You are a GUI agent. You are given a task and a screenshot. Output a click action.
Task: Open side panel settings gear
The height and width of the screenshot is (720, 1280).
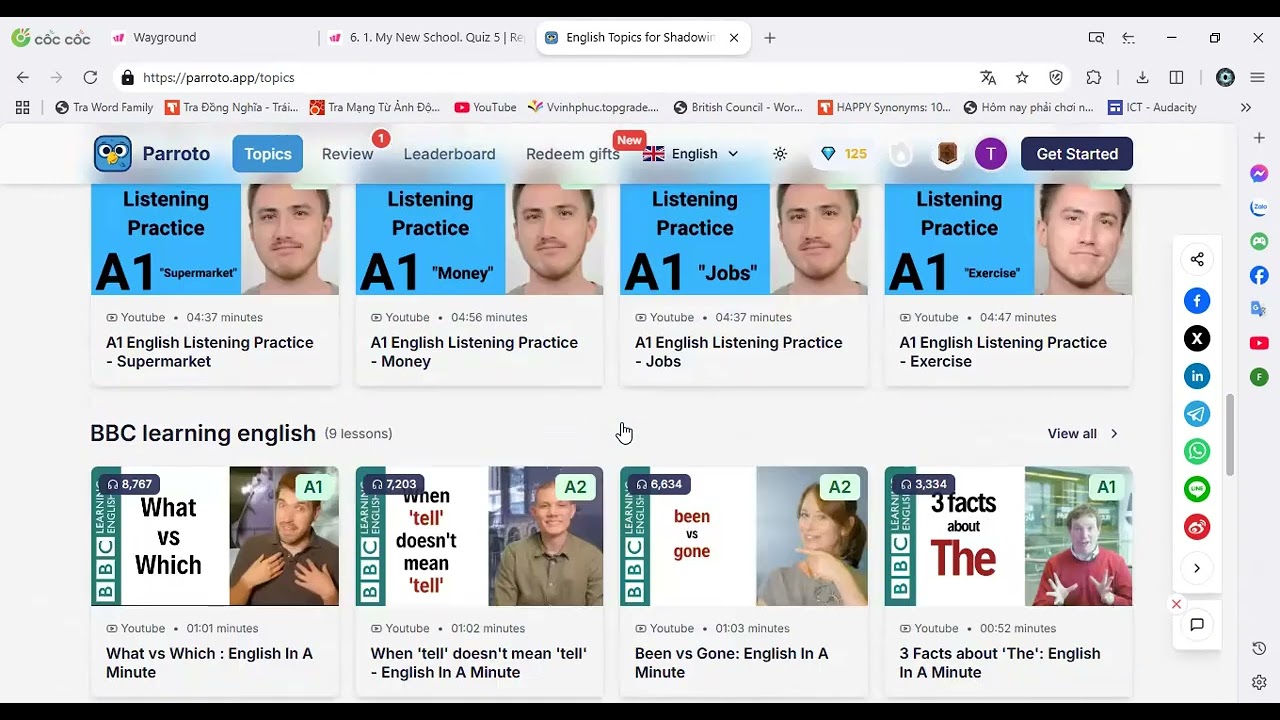click(x=1259, y=682)
